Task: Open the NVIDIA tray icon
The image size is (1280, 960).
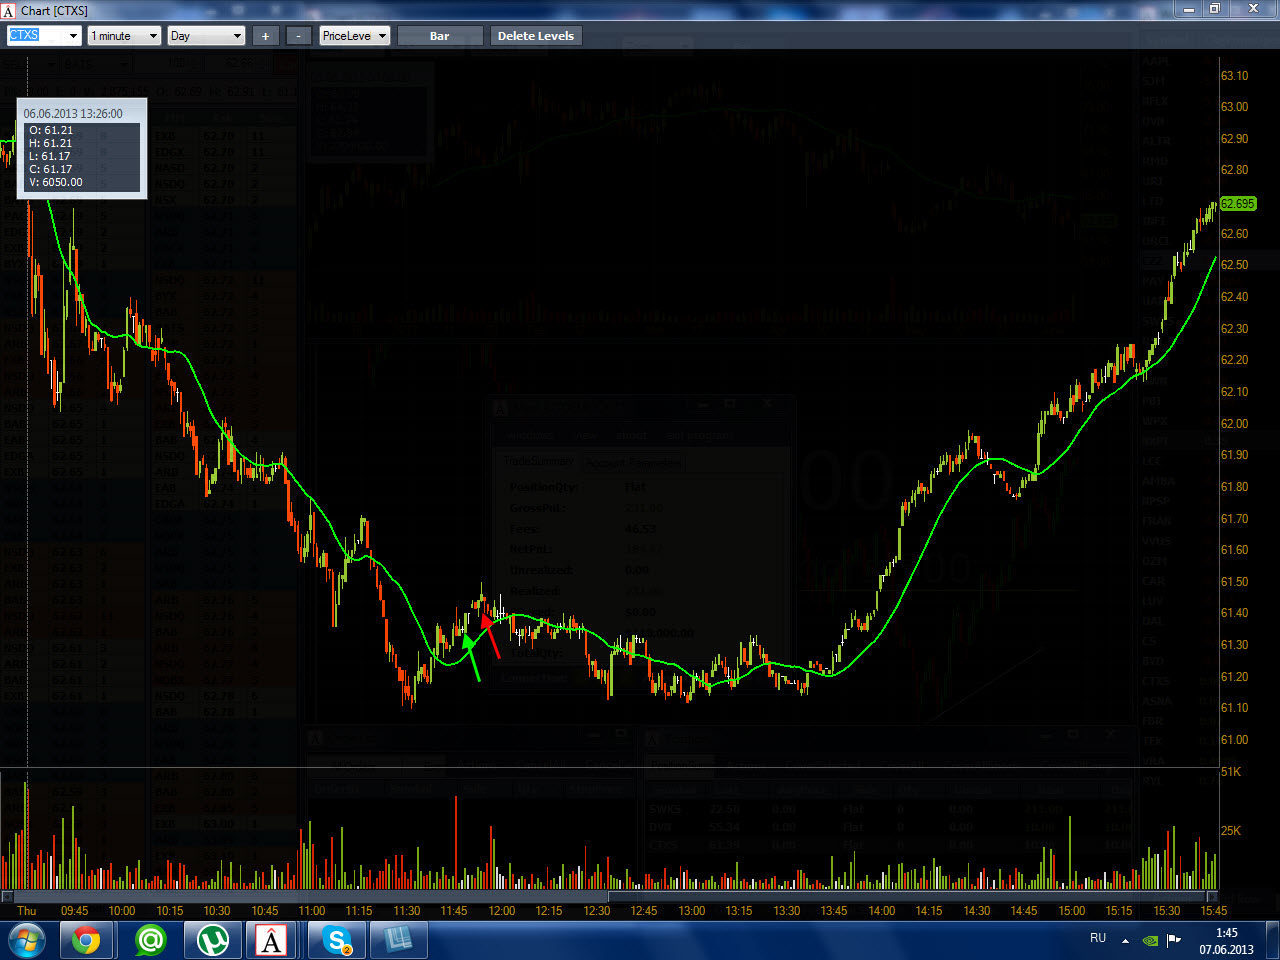Action: [1151, 940]
